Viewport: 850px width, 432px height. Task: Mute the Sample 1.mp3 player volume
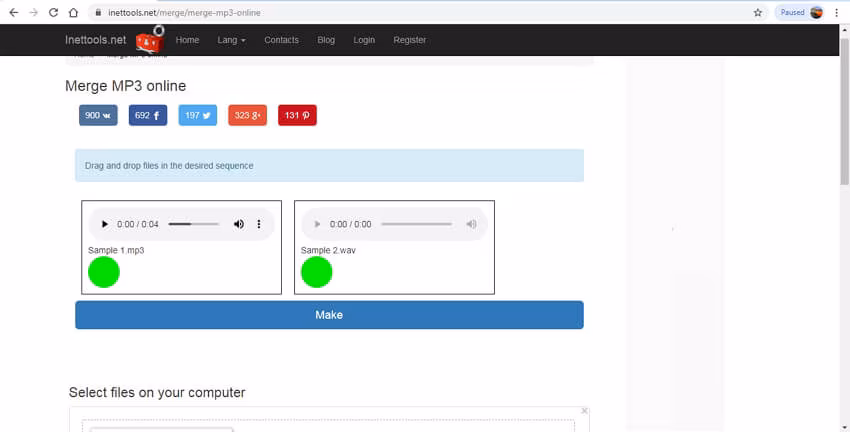point(239,224)
